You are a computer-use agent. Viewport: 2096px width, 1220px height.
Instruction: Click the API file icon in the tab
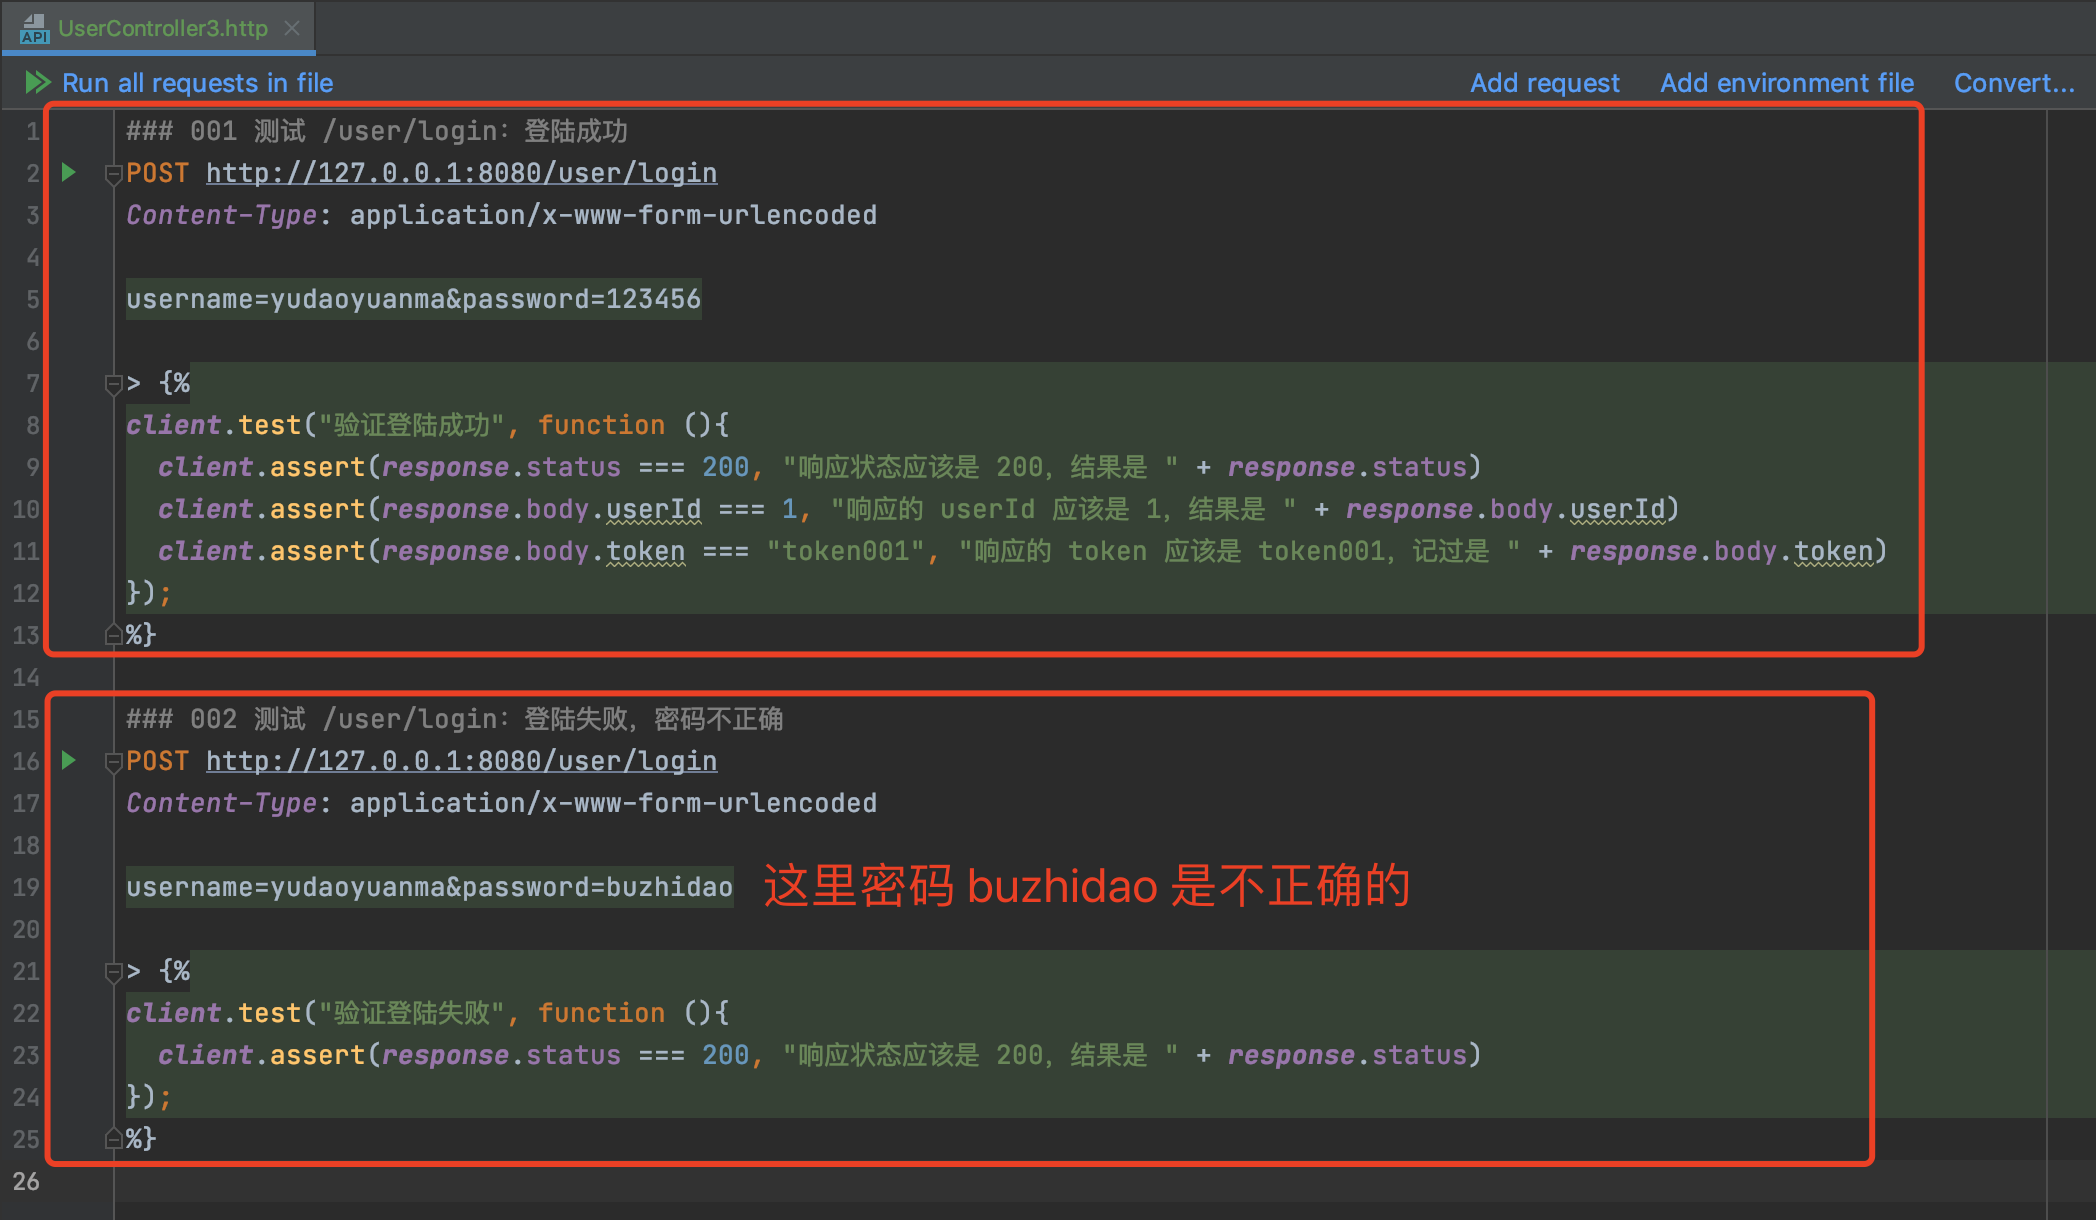pos(34,28)
